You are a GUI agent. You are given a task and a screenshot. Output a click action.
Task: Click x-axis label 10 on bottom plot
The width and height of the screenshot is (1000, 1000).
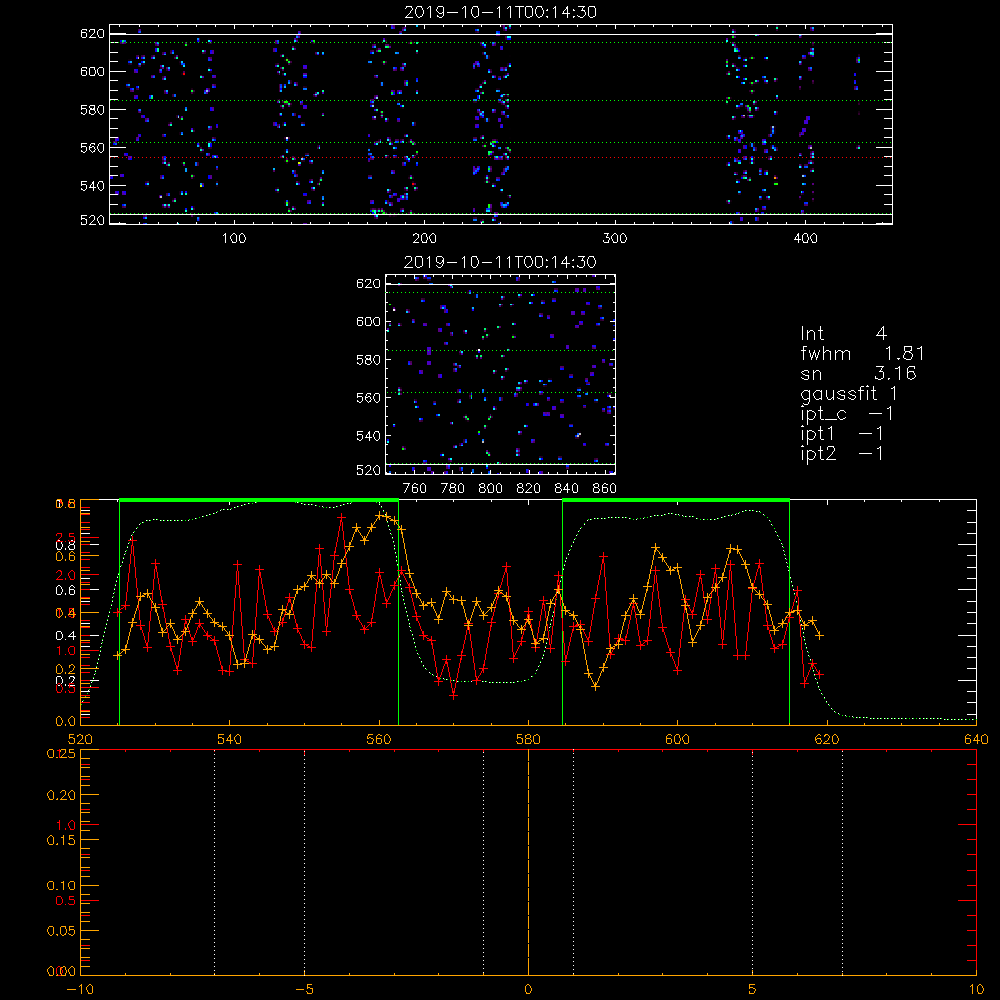[x=976, y=990]
